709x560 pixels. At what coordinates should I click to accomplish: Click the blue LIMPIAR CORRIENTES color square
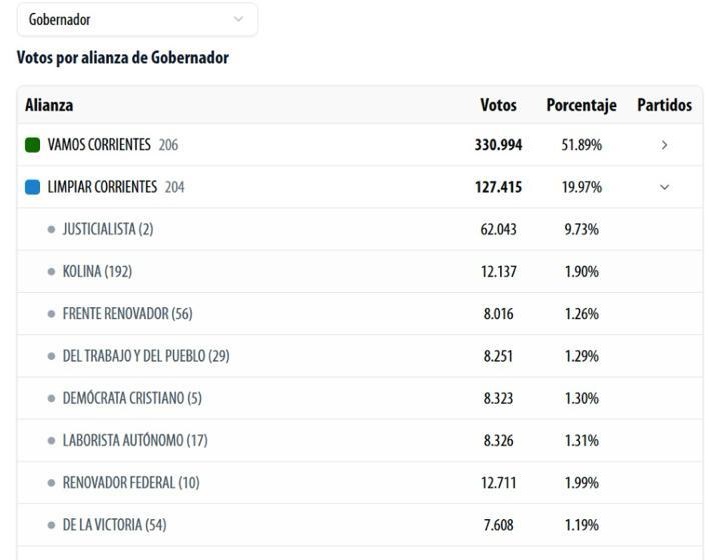tap(32, 187)
